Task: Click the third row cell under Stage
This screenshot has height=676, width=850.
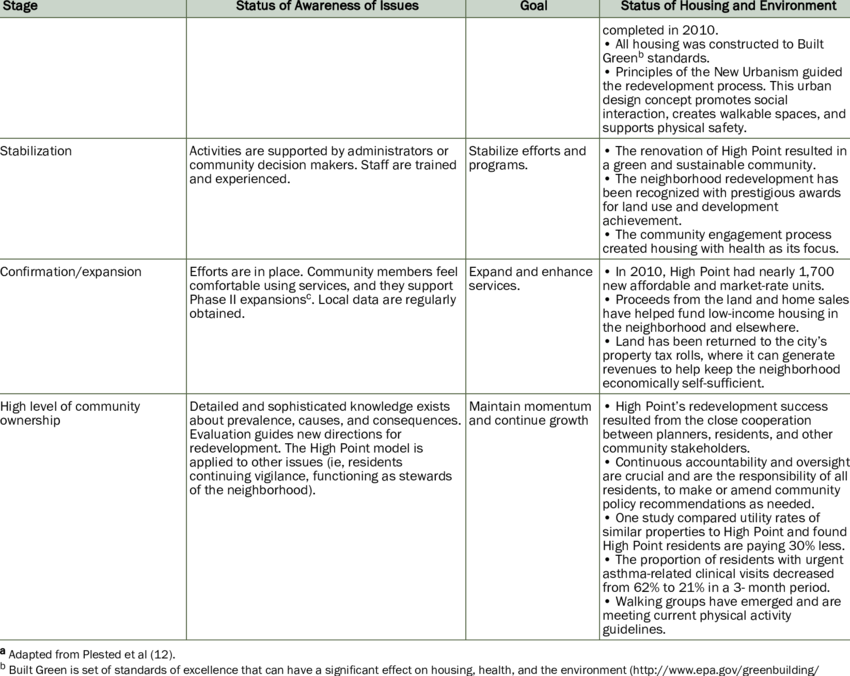Action: [x=92, y=325]
